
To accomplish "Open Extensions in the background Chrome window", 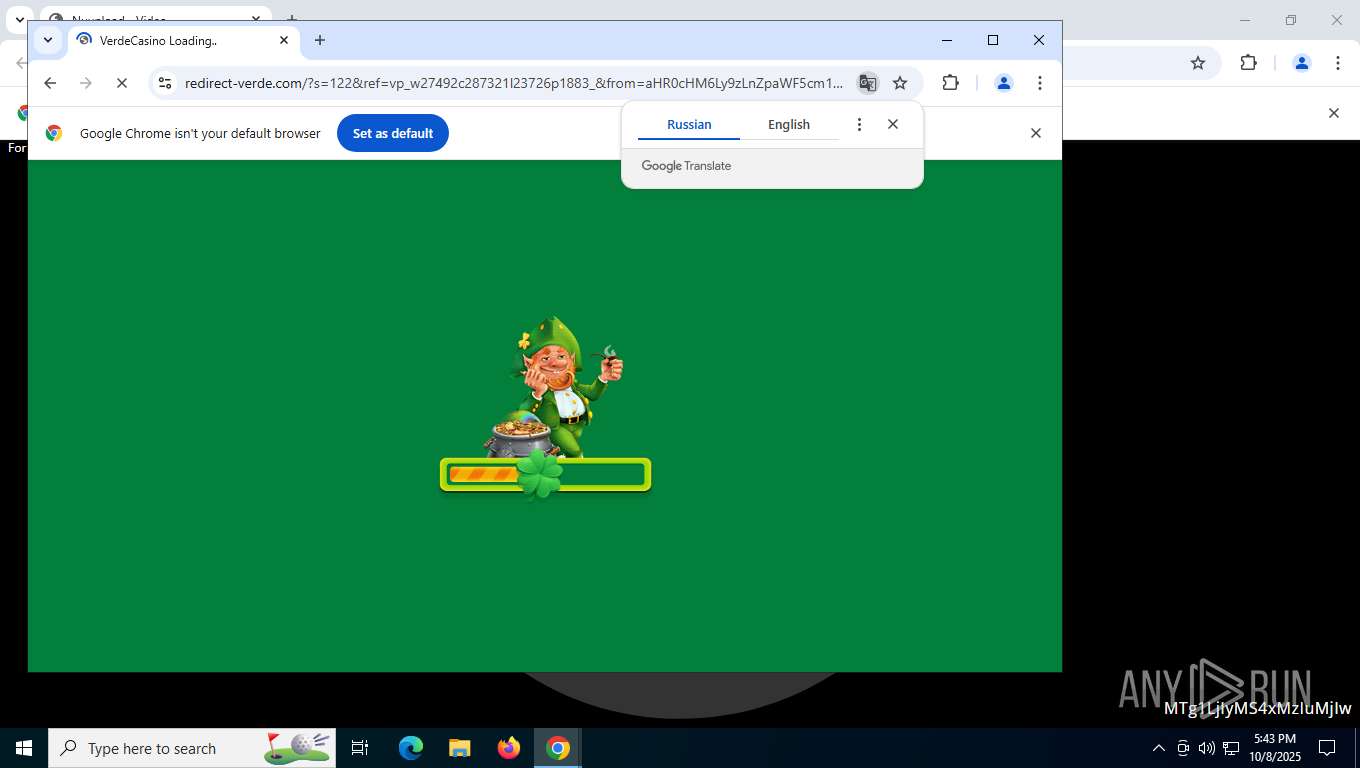I will point(1248,63).
